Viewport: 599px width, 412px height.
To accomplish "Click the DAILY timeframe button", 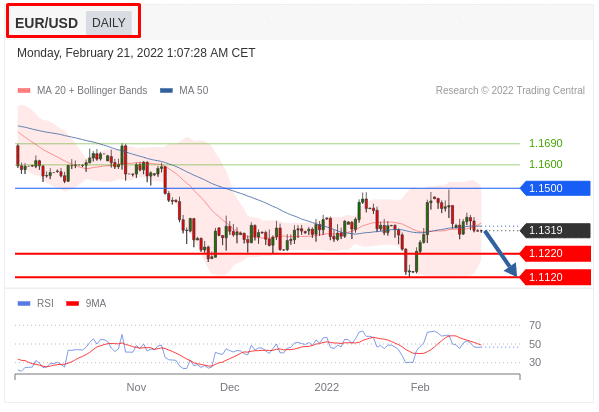I will pos(108,23).
